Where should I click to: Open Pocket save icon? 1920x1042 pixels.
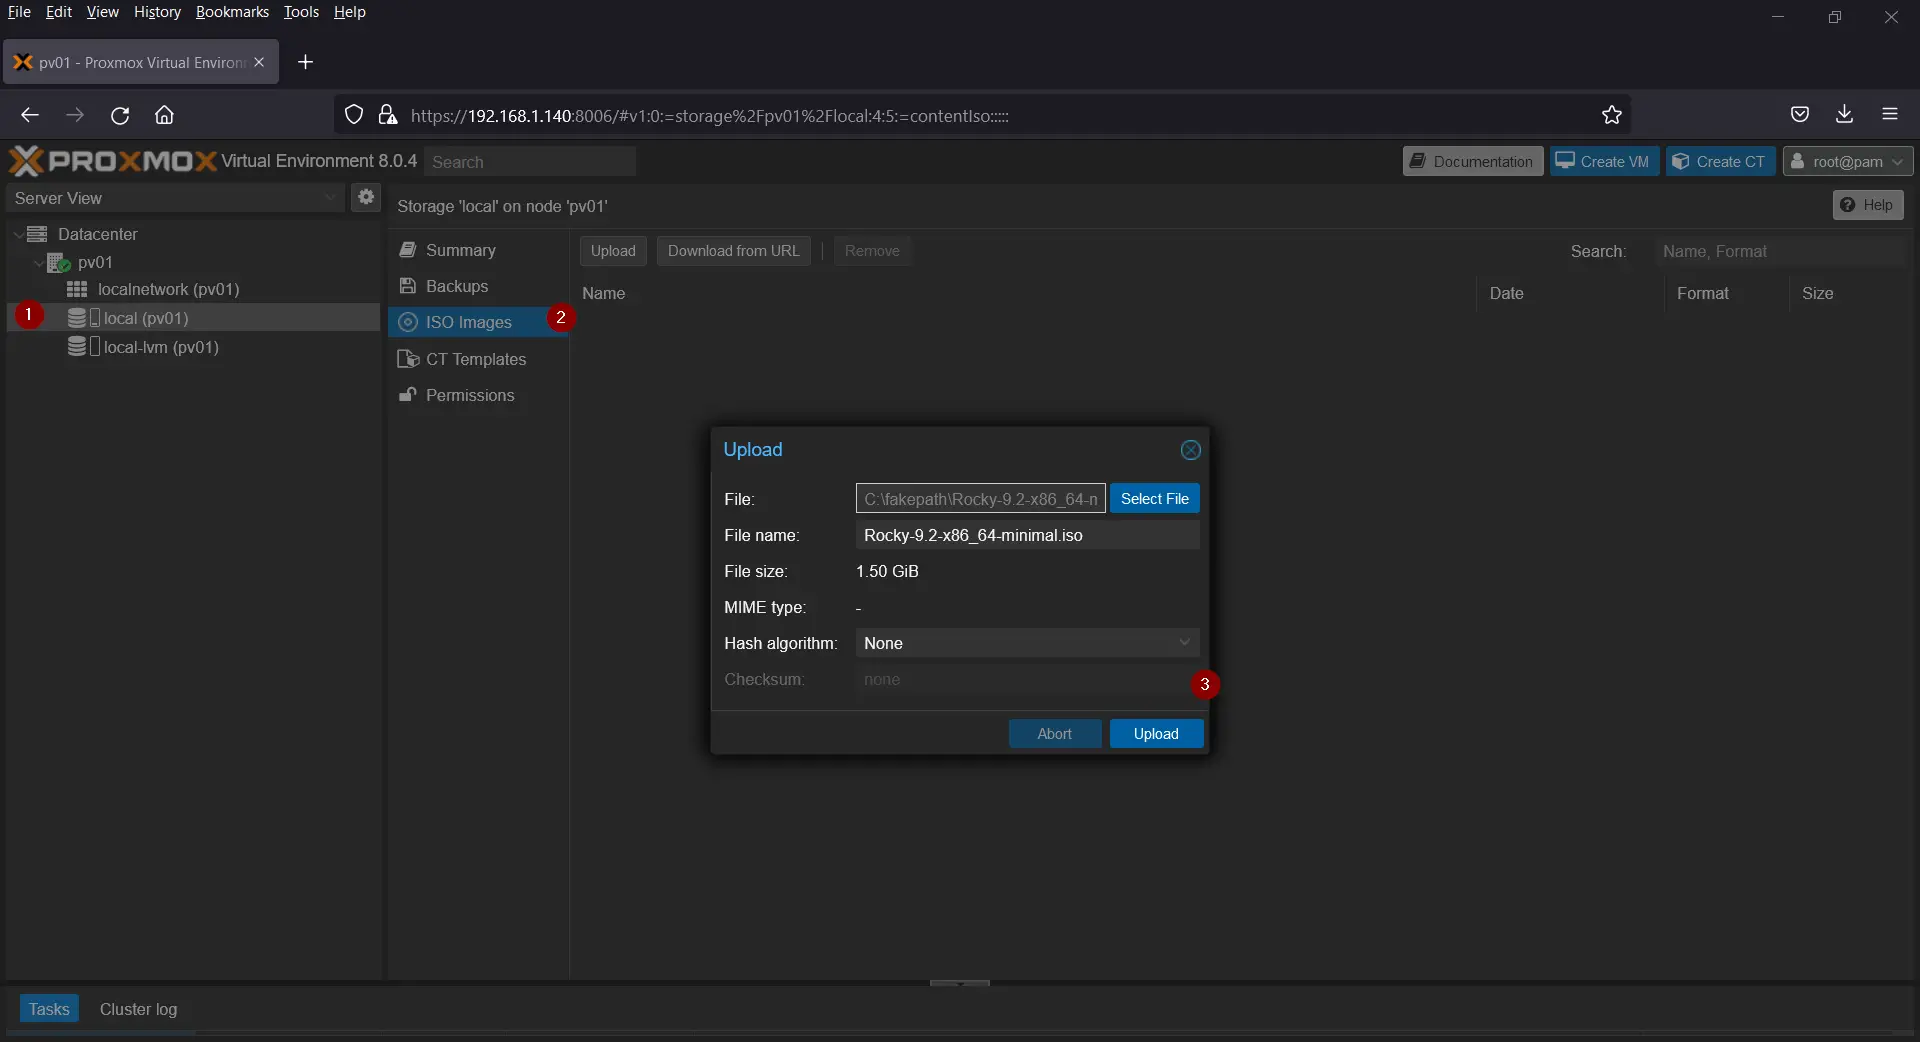point(1800,114)
